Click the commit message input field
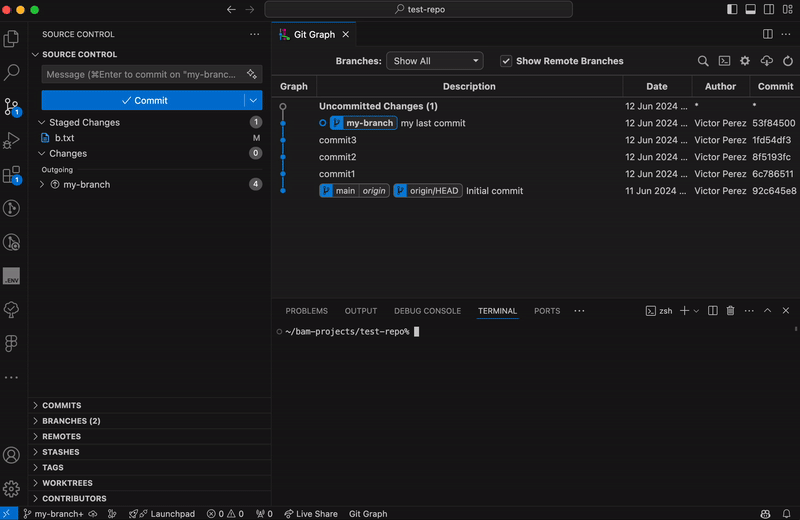This screenshot has height=520, width=800. tap(138, 74)
